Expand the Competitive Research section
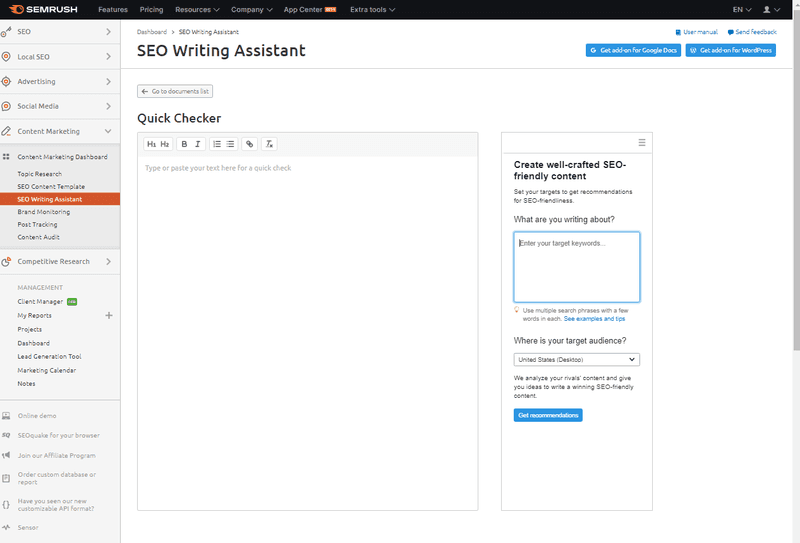This screenshot has width=800, height=543. (x=108, y=261)
